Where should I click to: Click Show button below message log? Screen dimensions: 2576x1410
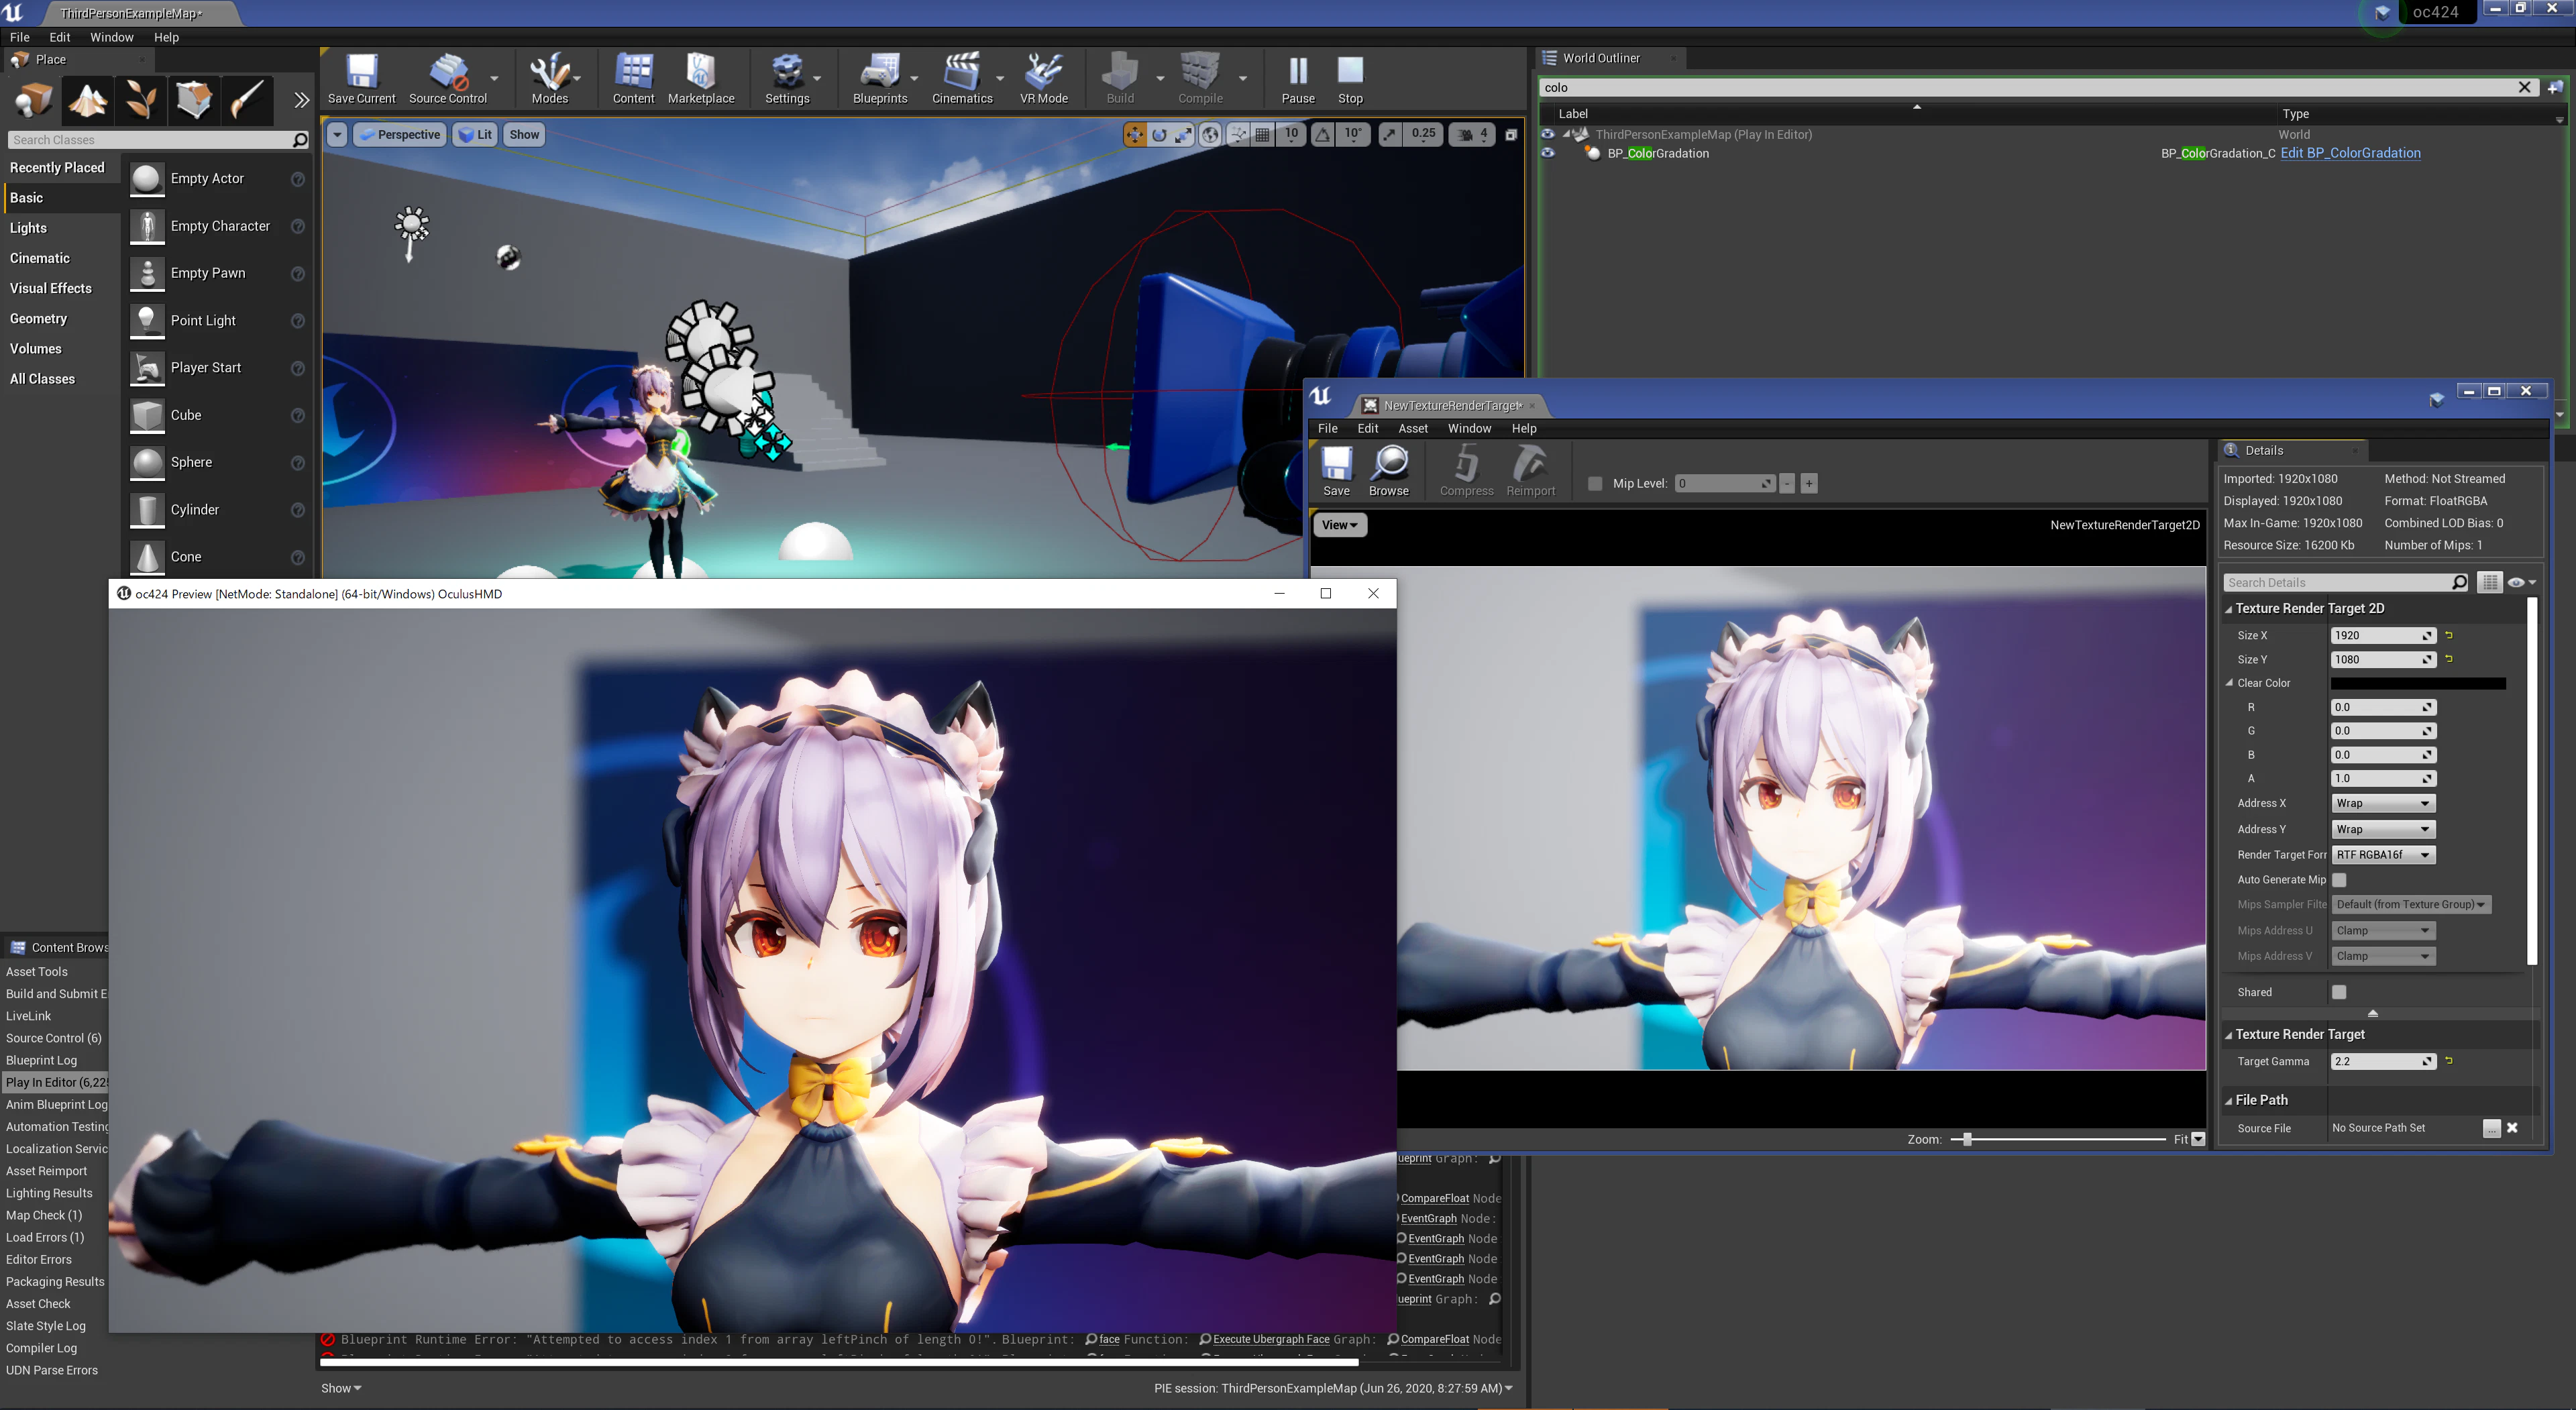pos(341,1388)
